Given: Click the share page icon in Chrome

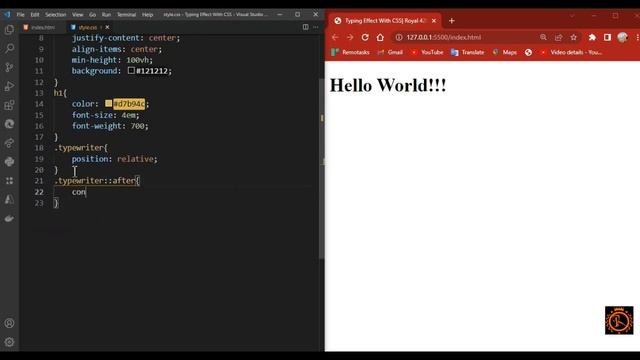Looking at the screenshot, I should click(x=558, y=37).
